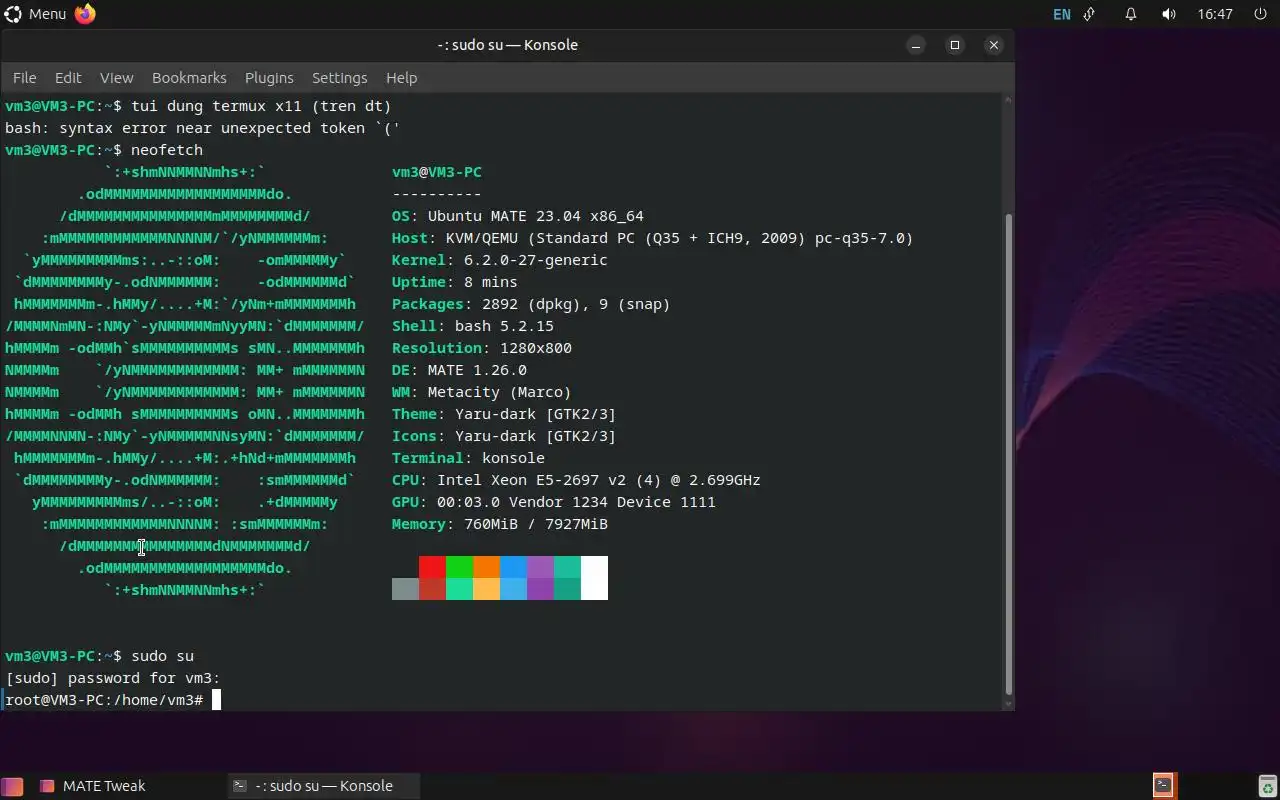
Task: Open the 16:47 clock calendar
Action: pos(1215,14)
